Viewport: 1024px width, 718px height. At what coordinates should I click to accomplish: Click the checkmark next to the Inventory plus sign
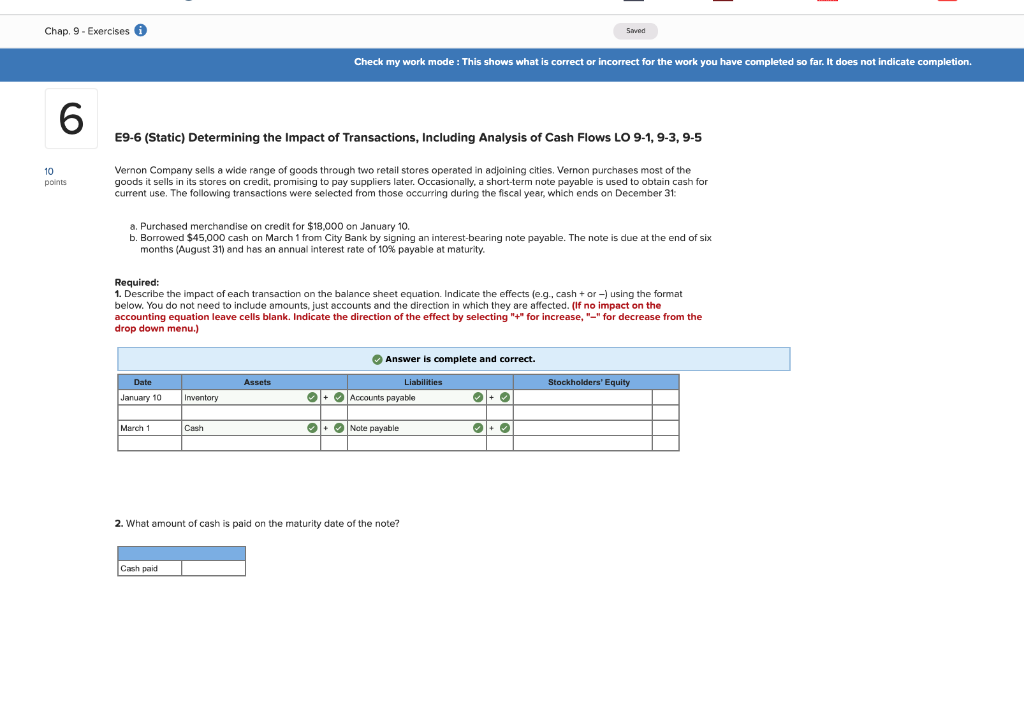pos(338,397)
